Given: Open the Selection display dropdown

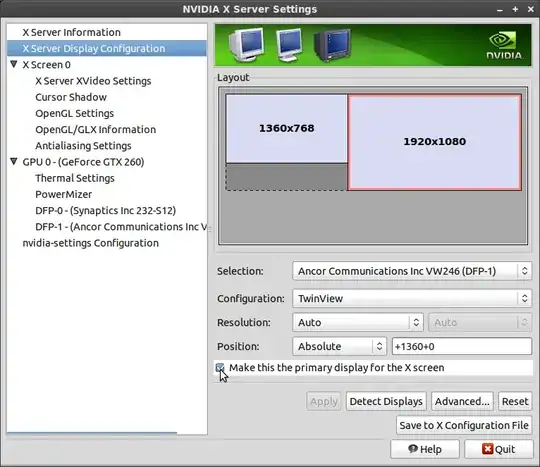Looking at the screenshot, I should (x=412, y=271).
